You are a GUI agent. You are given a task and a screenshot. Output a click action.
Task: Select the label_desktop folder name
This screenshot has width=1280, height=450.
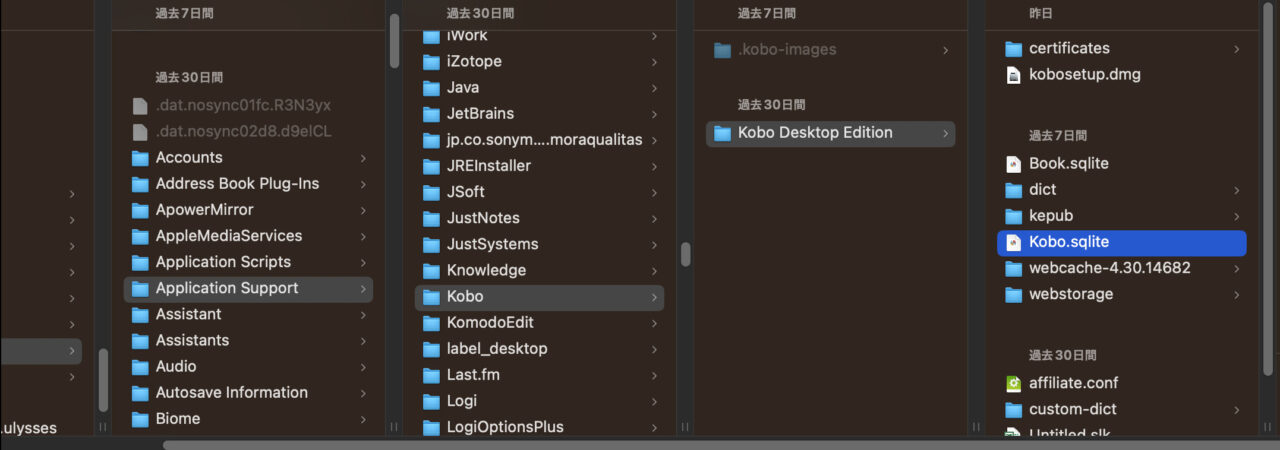[x=497, y=349]
